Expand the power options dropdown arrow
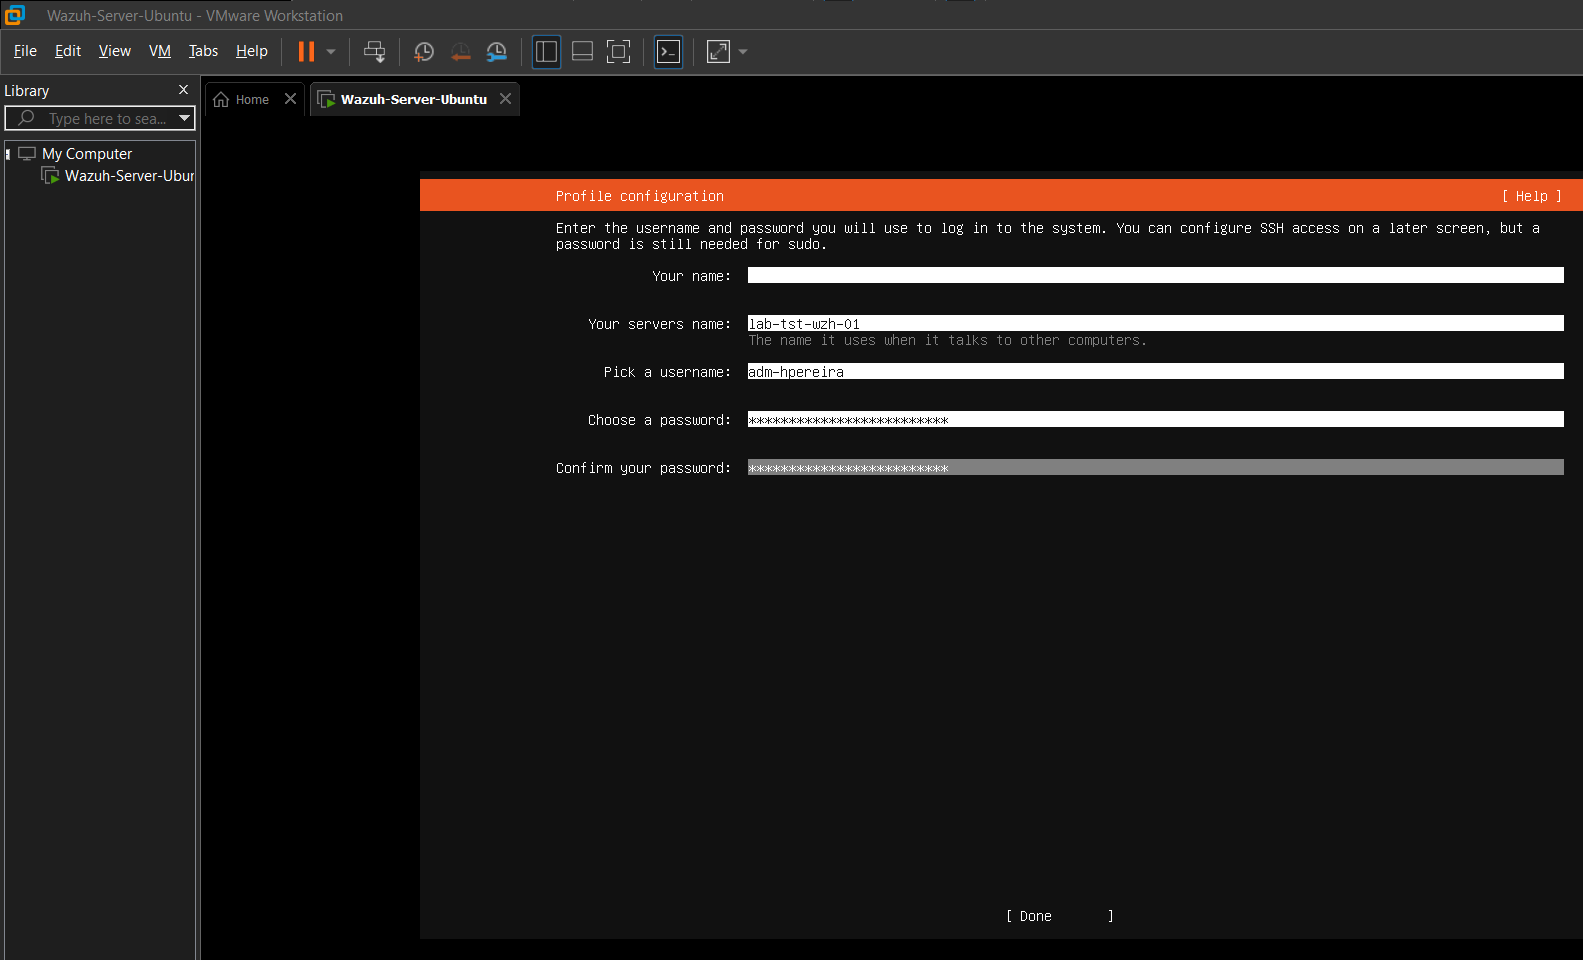This screenshot has height=960, width=1583. tap(331, 51)
